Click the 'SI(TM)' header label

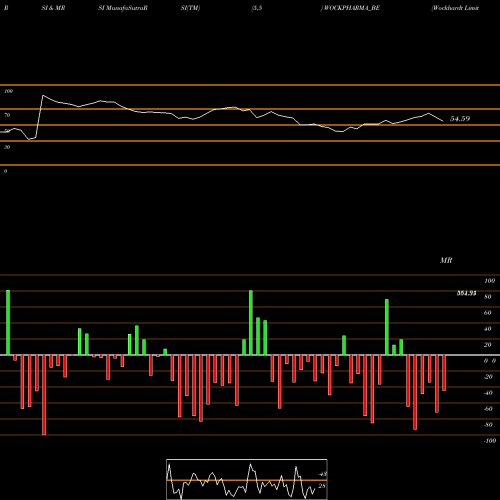[190, 8]
